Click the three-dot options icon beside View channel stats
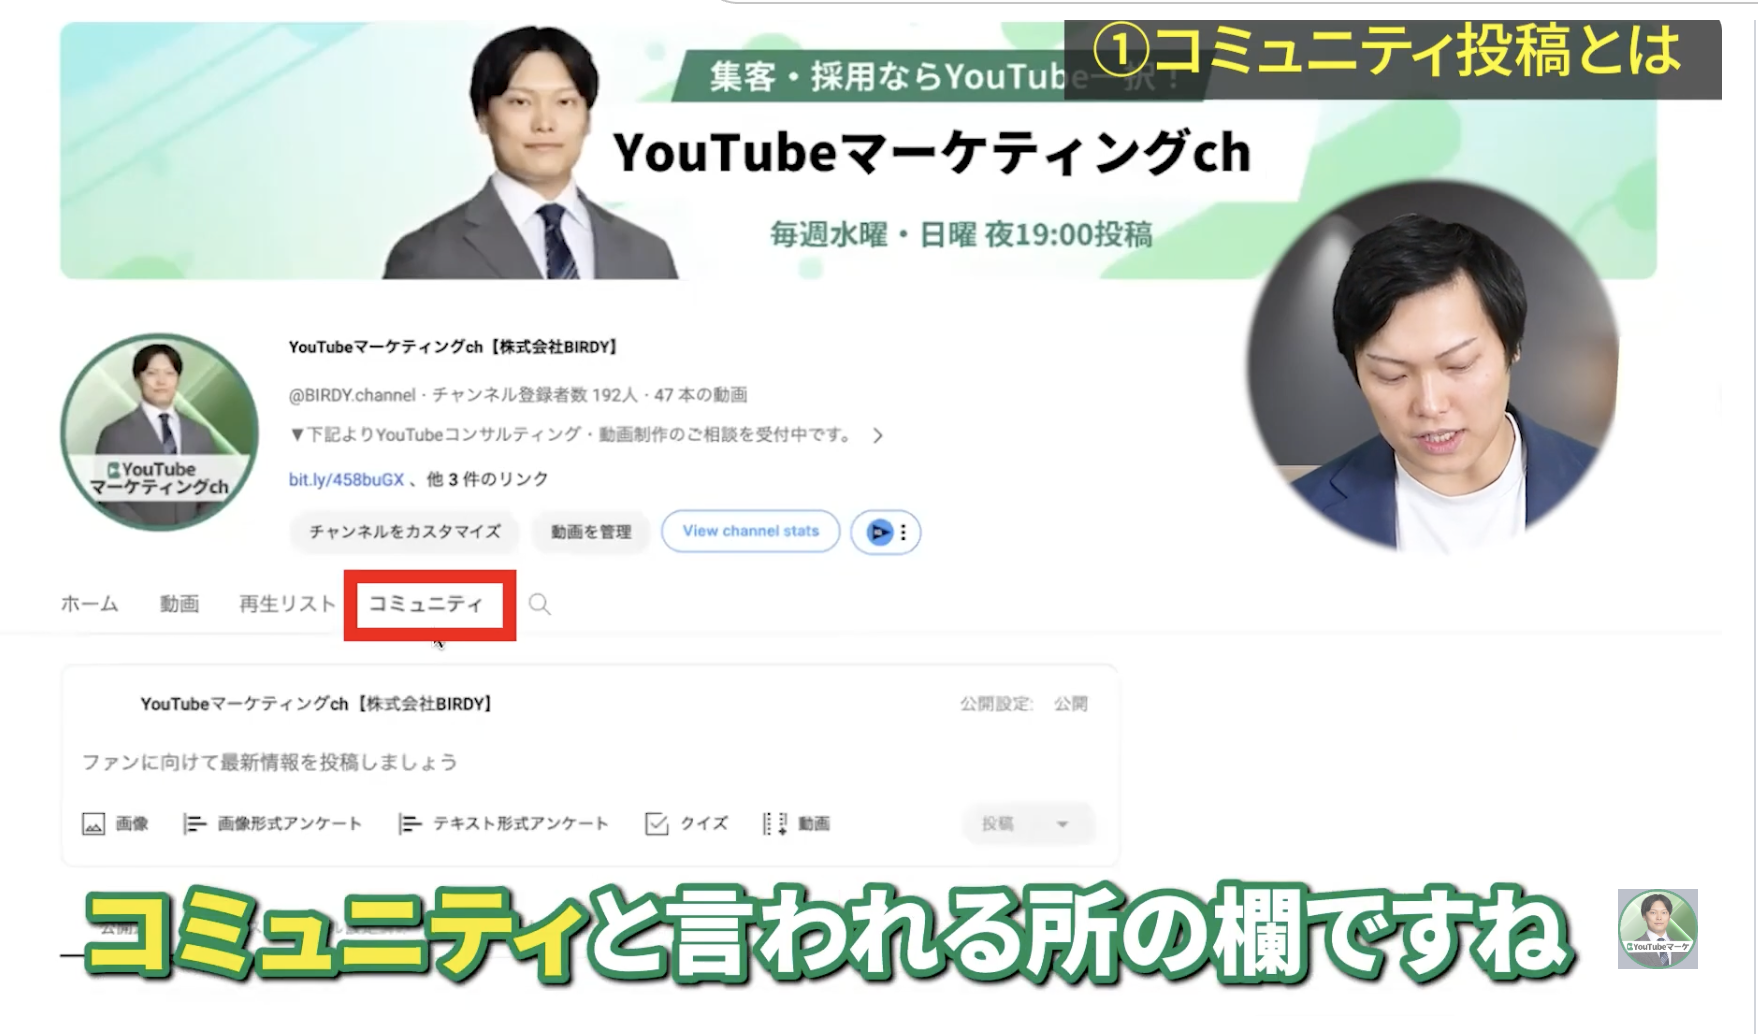Image resolution: width=1758 pixels, height=1034 pixels. pos(904,532)
